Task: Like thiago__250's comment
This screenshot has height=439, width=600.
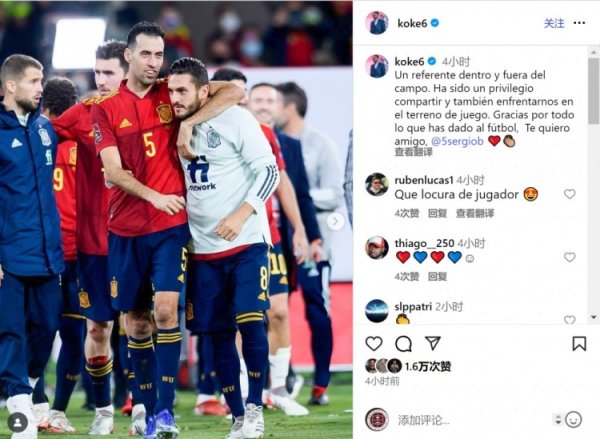Action: coord(569,257)
